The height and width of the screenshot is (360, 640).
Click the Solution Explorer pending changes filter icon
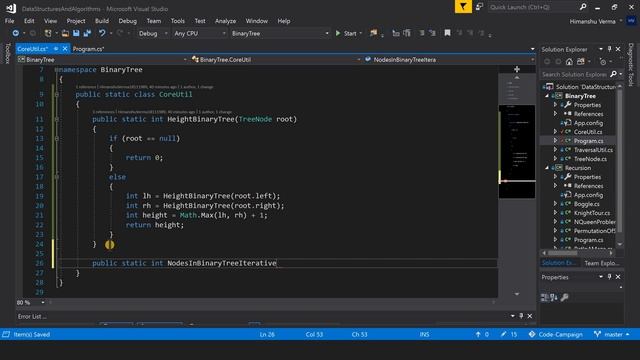click(602, 62)
